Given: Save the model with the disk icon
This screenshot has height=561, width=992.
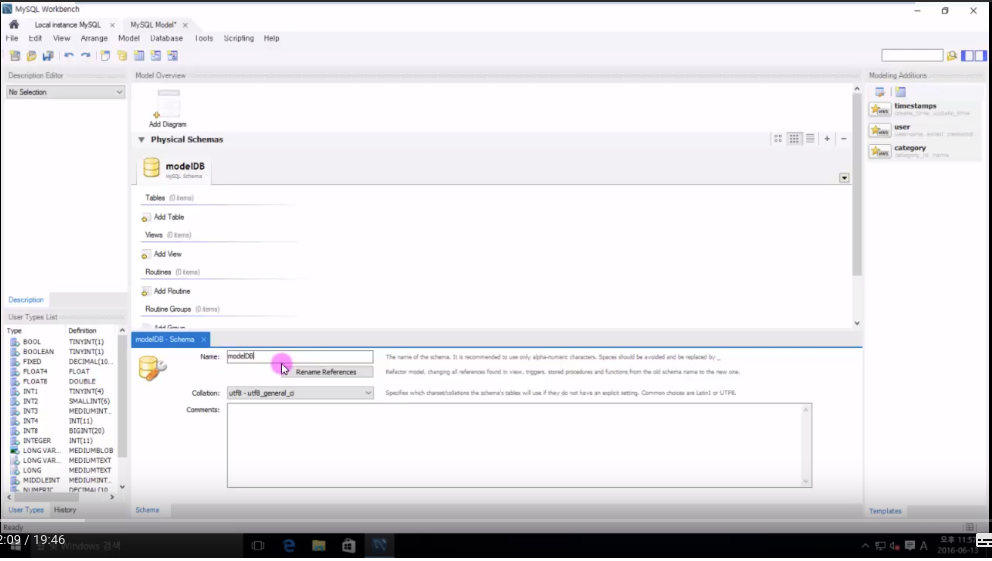Looking at the screenshot, I should click(48, 56).
